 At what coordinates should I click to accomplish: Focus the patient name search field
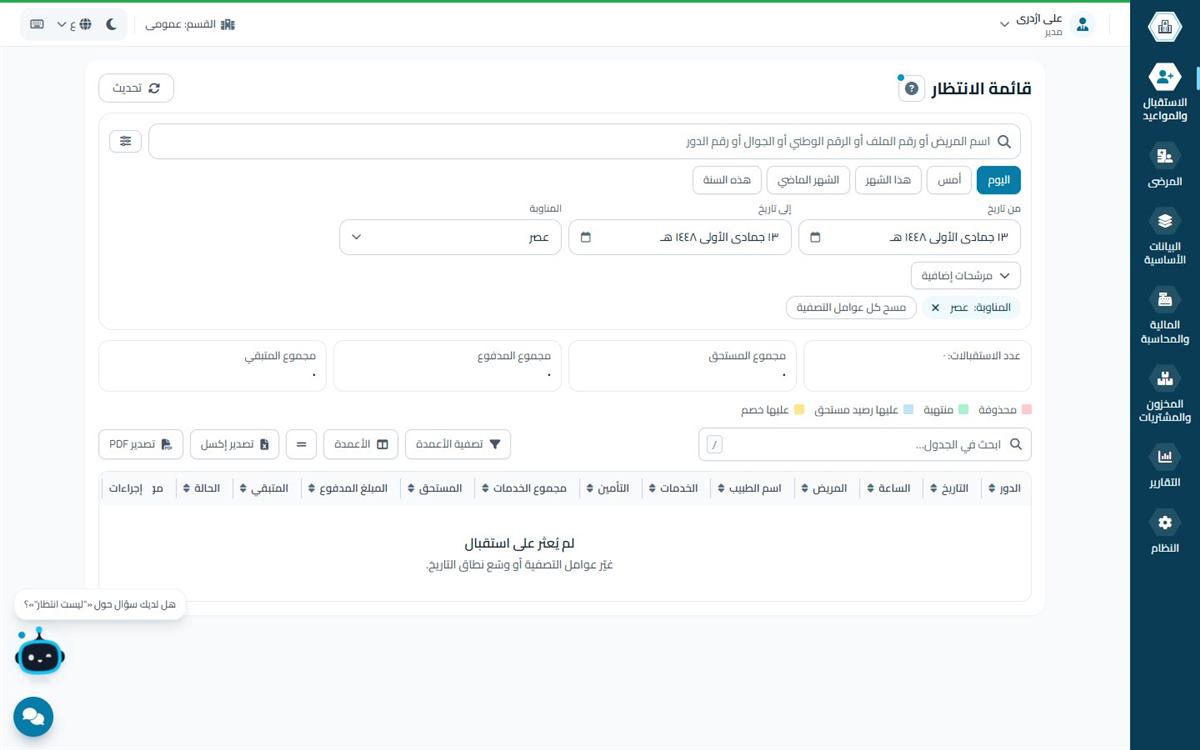pyautogui.click(x=585, y=141)
